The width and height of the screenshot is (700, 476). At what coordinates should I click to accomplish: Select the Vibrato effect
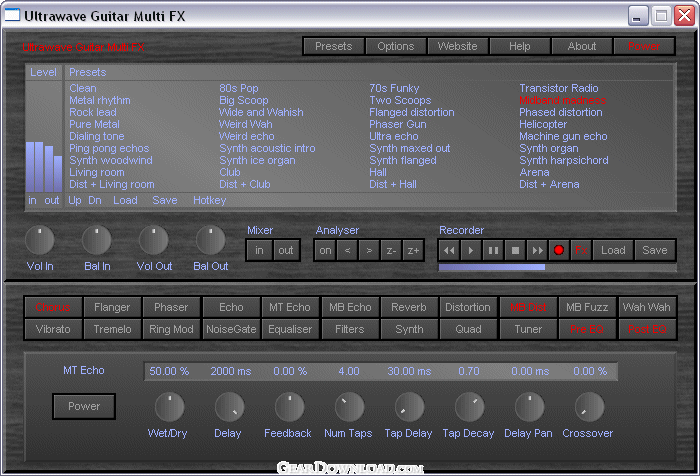click(53, 330)
